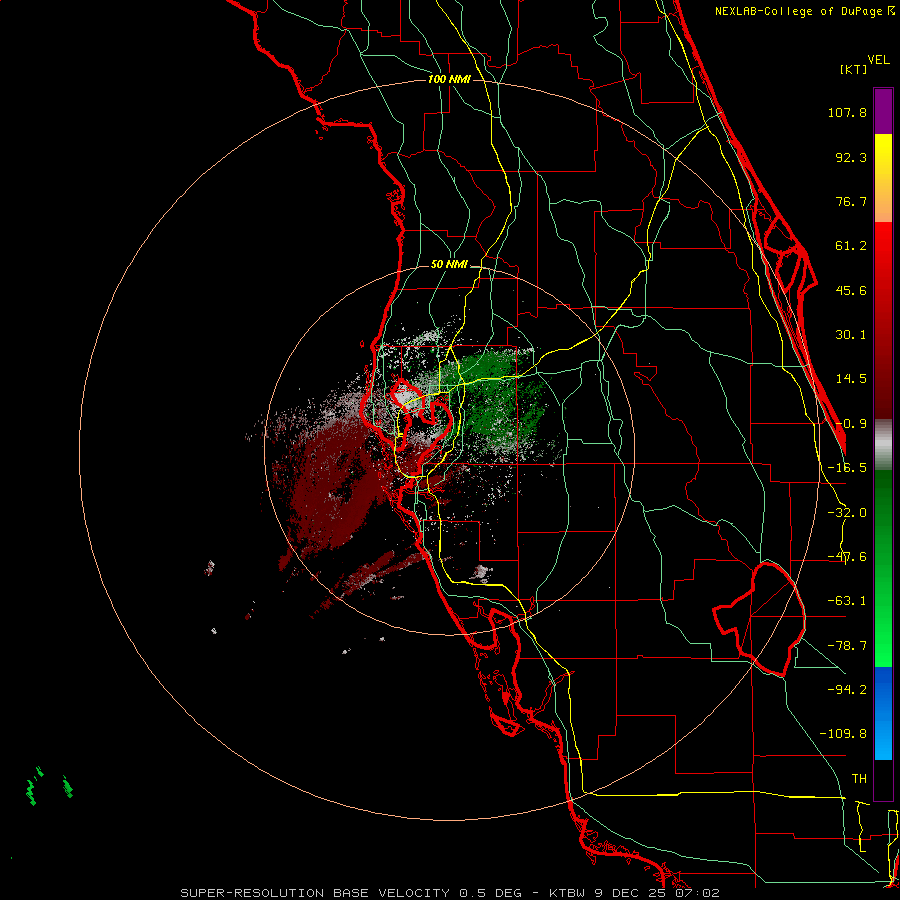
Task: Click the -0.9 value on velocity scale
Action: pos(851,424)
